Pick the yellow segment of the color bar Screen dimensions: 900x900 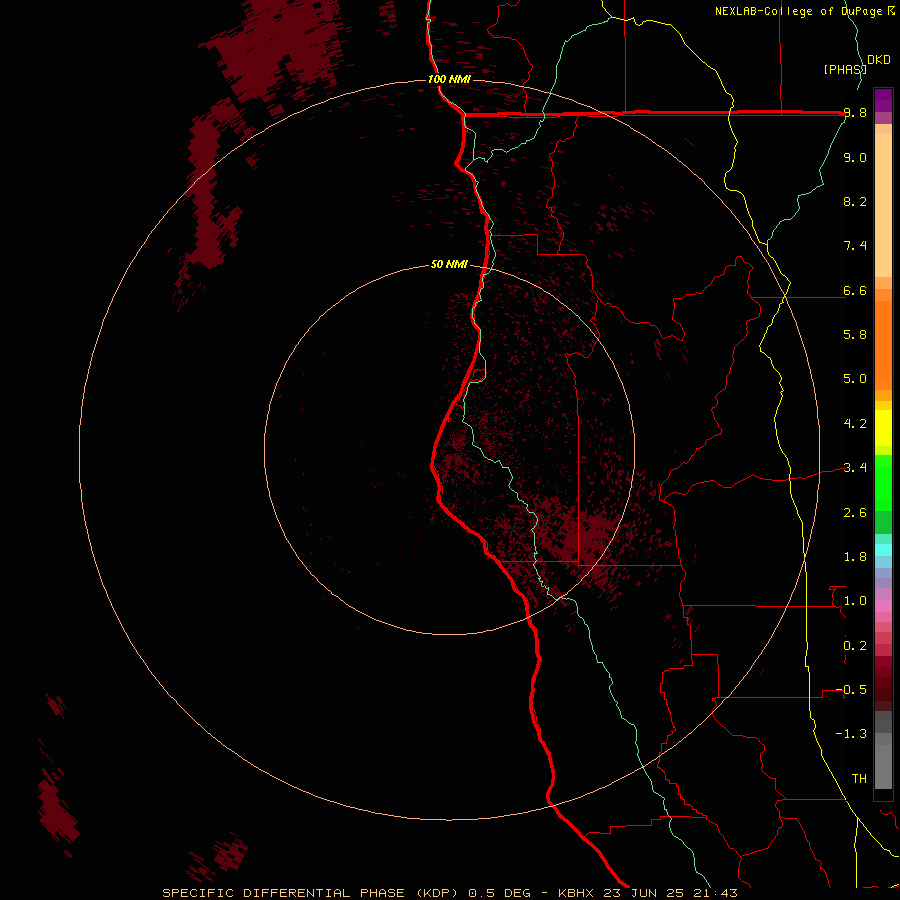(883, 428)
